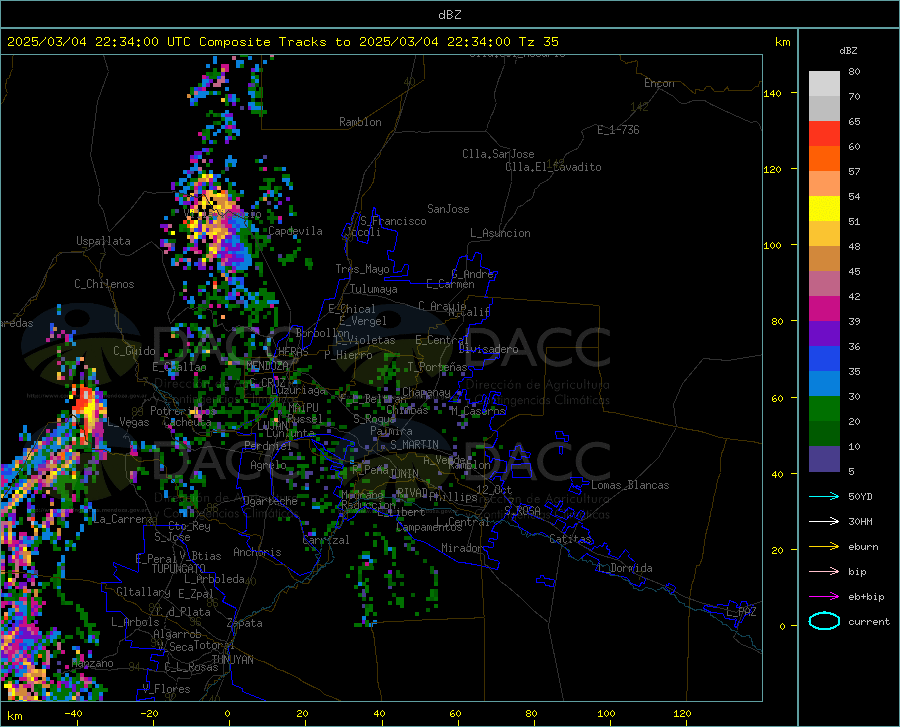Click the 'Divisadero' label on map
The height and width of the screenshot is (727, 900).
coord(488,349)
